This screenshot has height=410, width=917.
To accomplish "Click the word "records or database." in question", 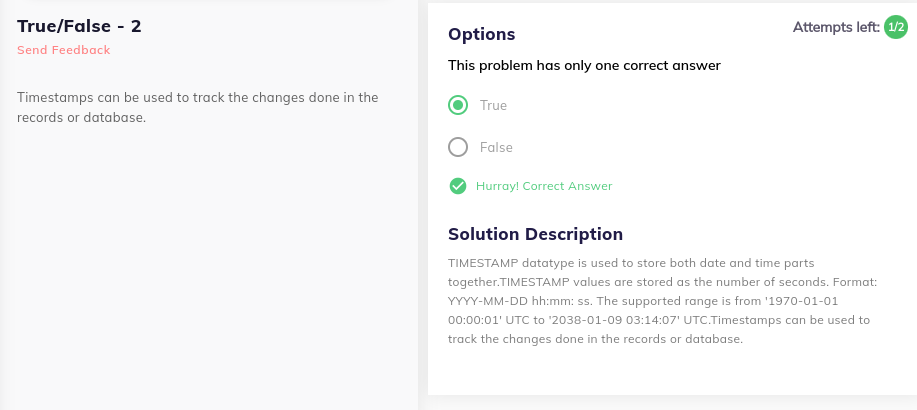I will 81,118.
